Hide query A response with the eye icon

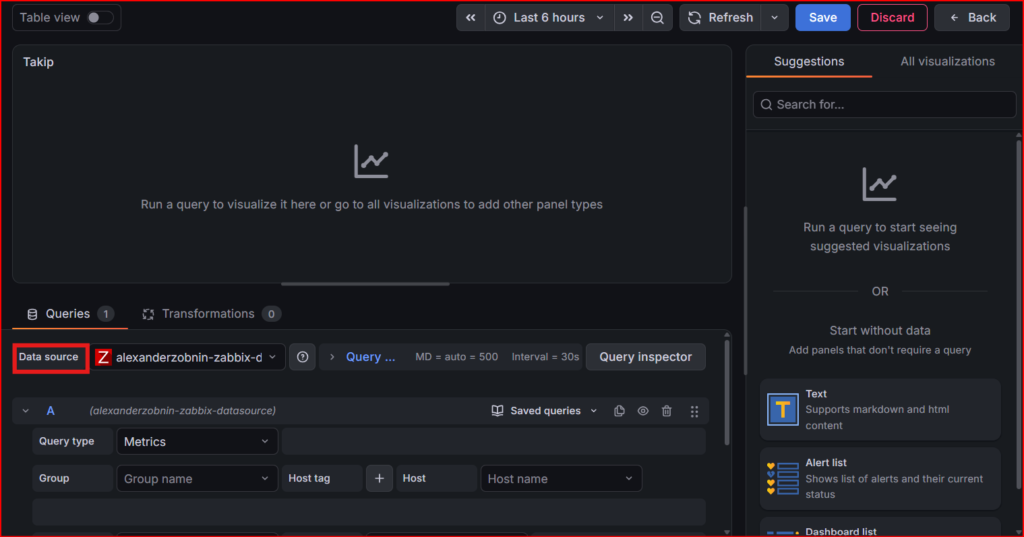643,411
